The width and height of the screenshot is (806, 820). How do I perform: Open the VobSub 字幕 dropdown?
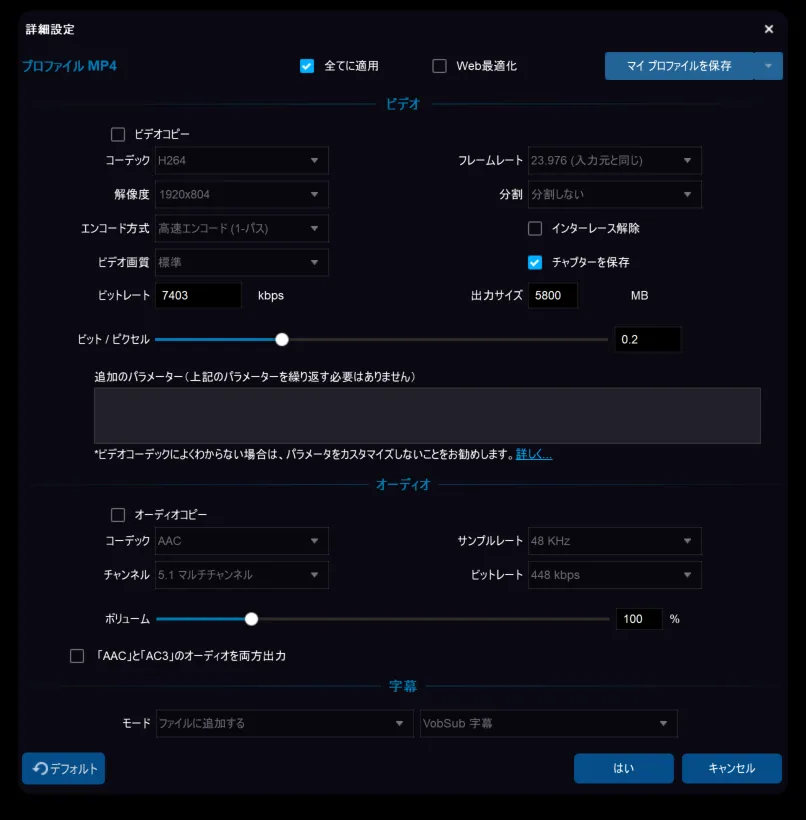pyautogui.click(x=549, y=724)
